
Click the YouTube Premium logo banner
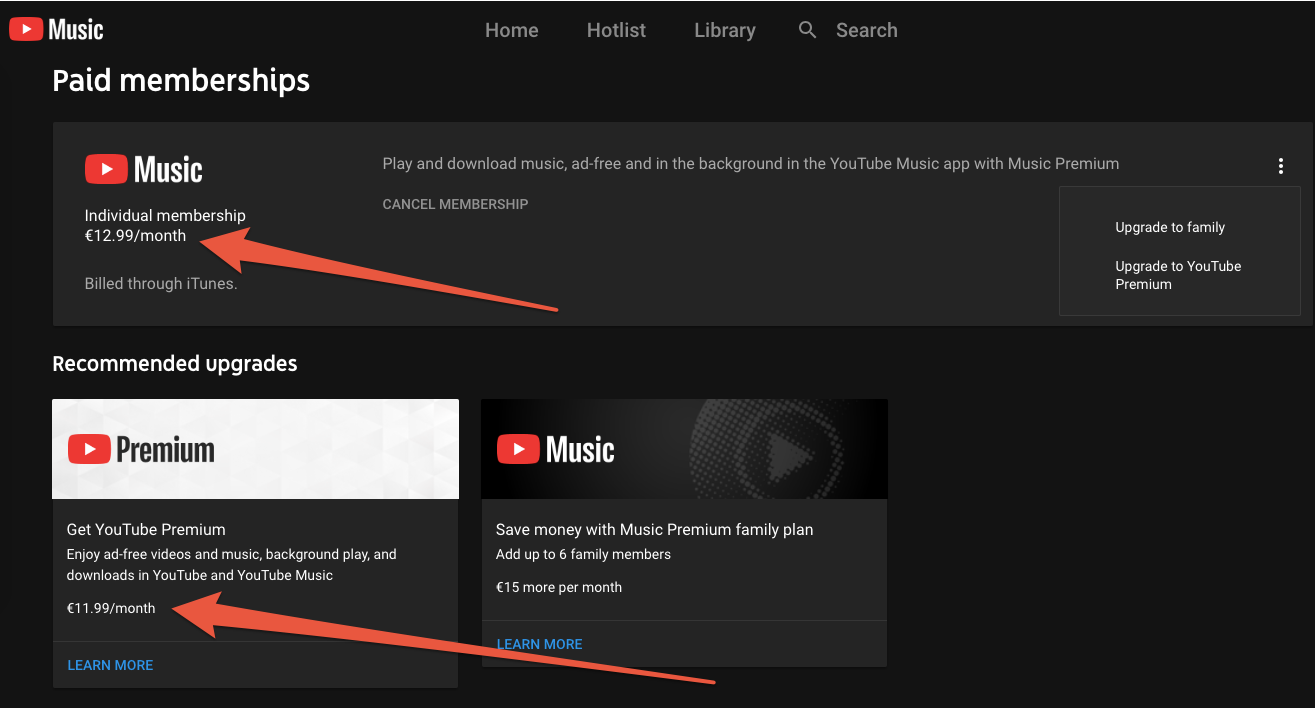[255, 449]
